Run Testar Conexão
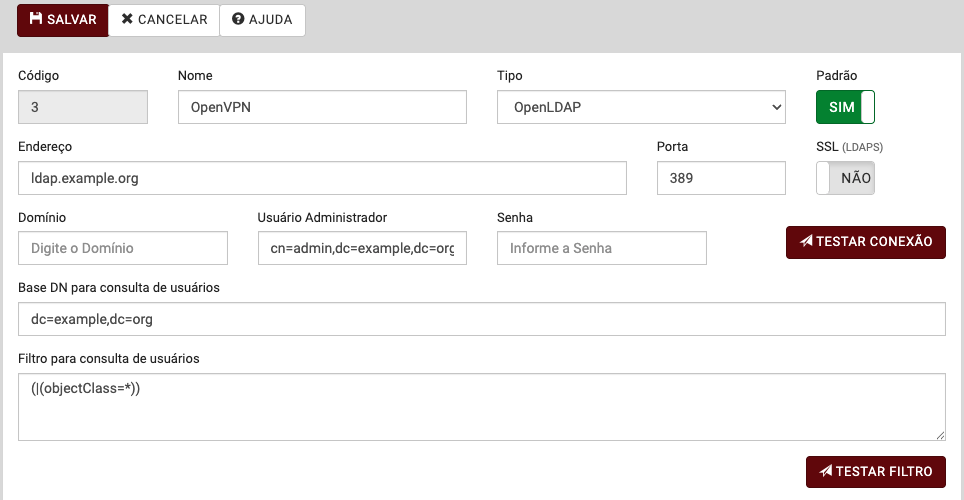964x500 pixels. click(865, 242)
